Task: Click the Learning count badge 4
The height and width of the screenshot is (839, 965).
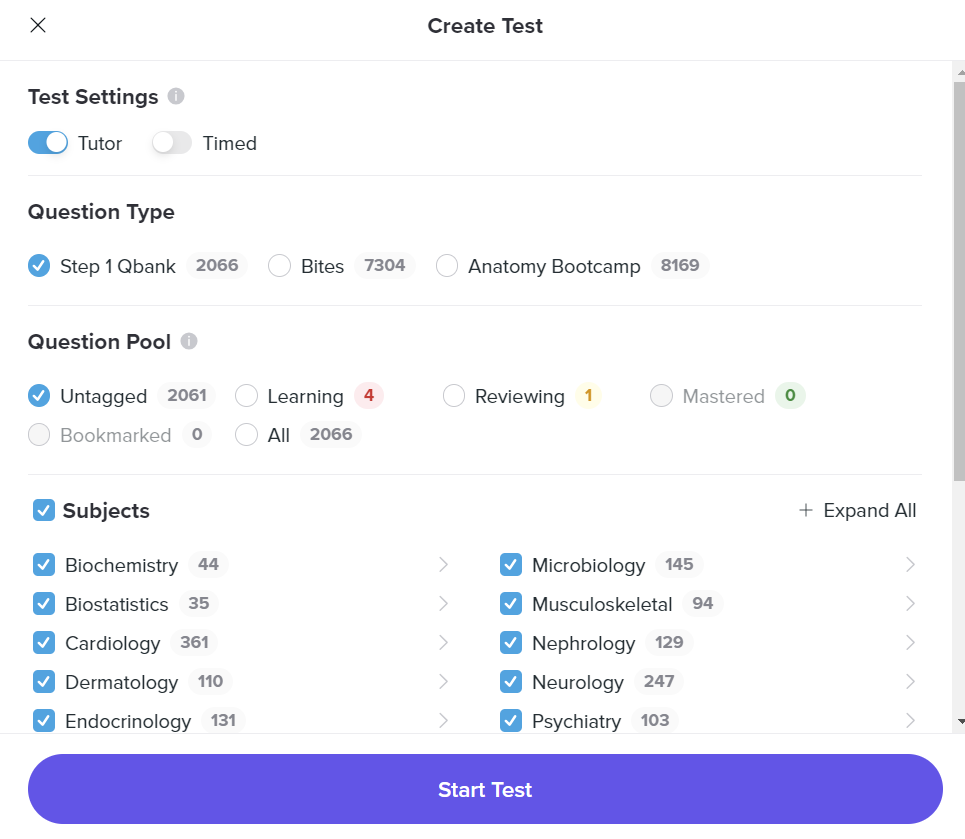Action: [x=369, y=395]
